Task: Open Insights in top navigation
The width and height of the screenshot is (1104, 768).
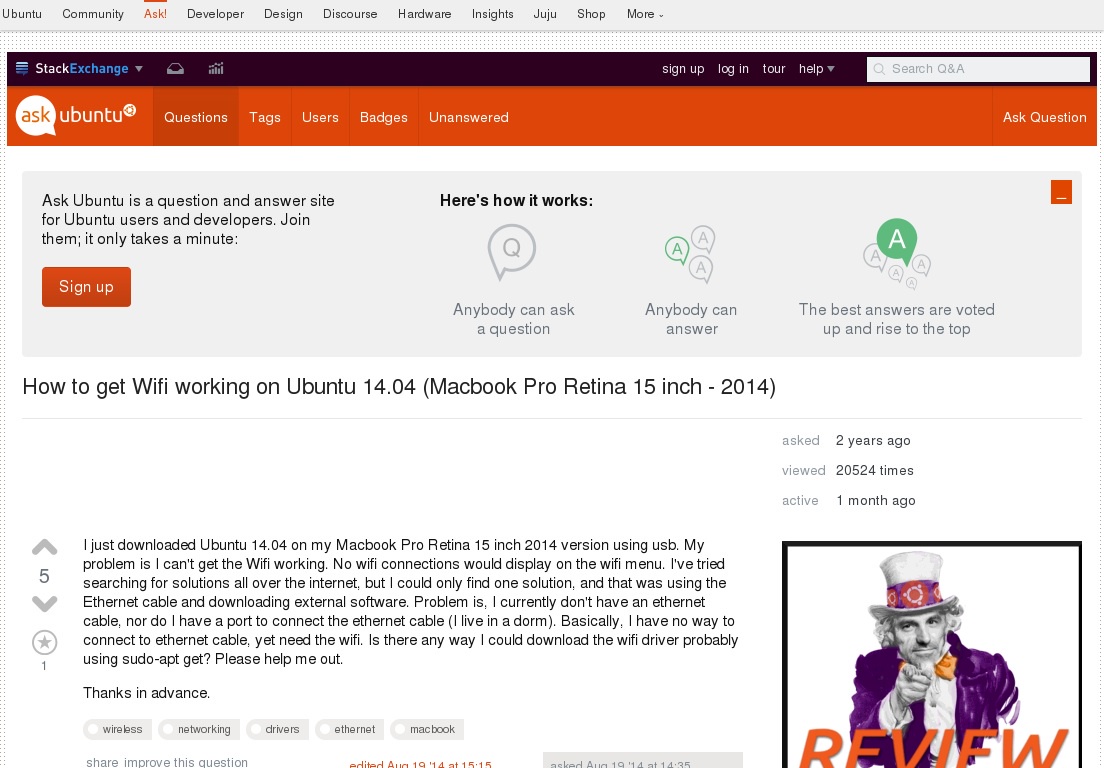Action: (493, 14)
